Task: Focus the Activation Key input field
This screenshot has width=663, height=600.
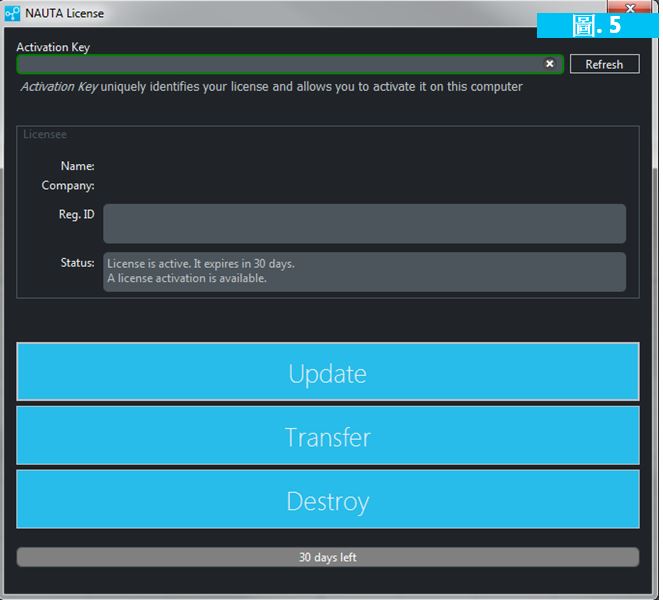Action: coord(280,64)
